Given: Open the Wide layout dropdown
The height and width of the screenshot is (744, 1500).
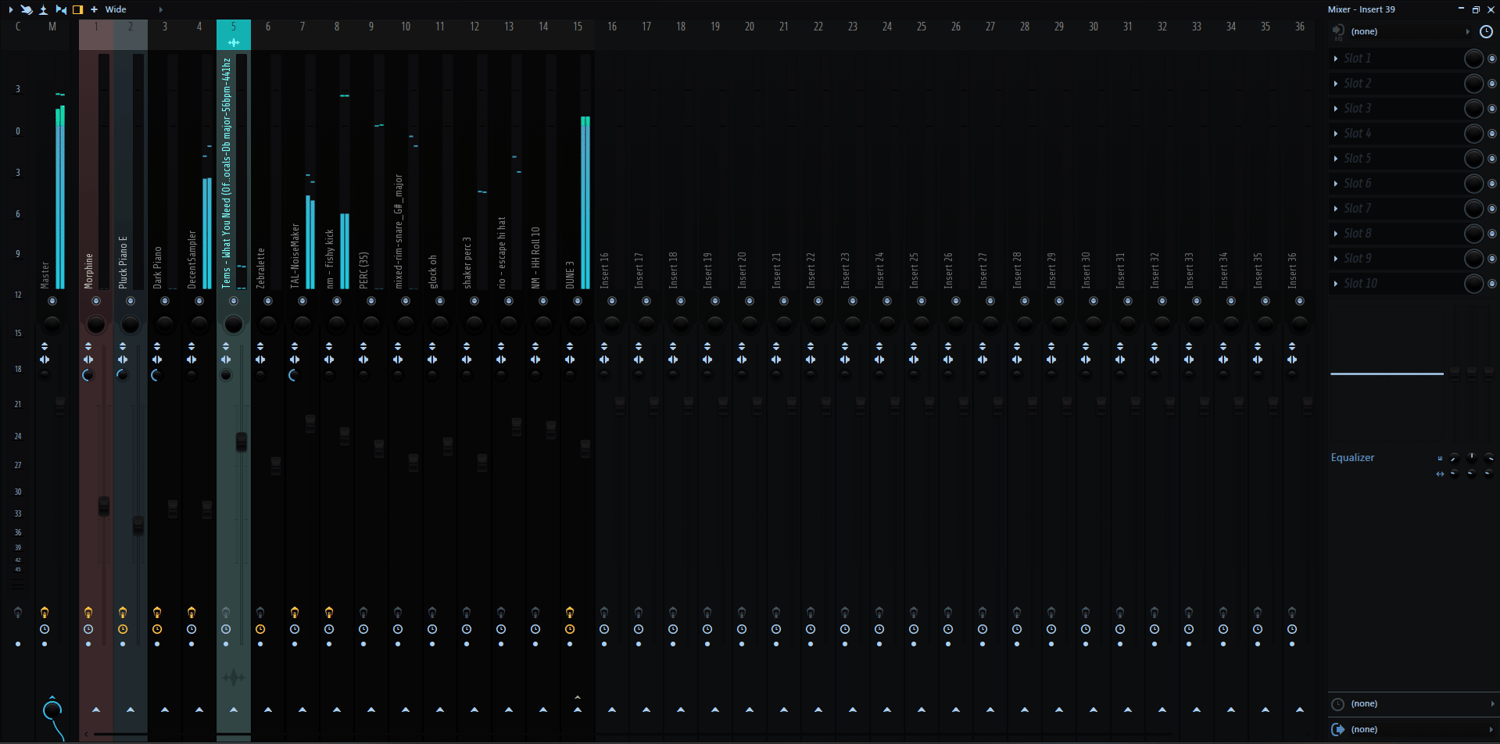Looking at the screenshot, I should pos(116,9).
